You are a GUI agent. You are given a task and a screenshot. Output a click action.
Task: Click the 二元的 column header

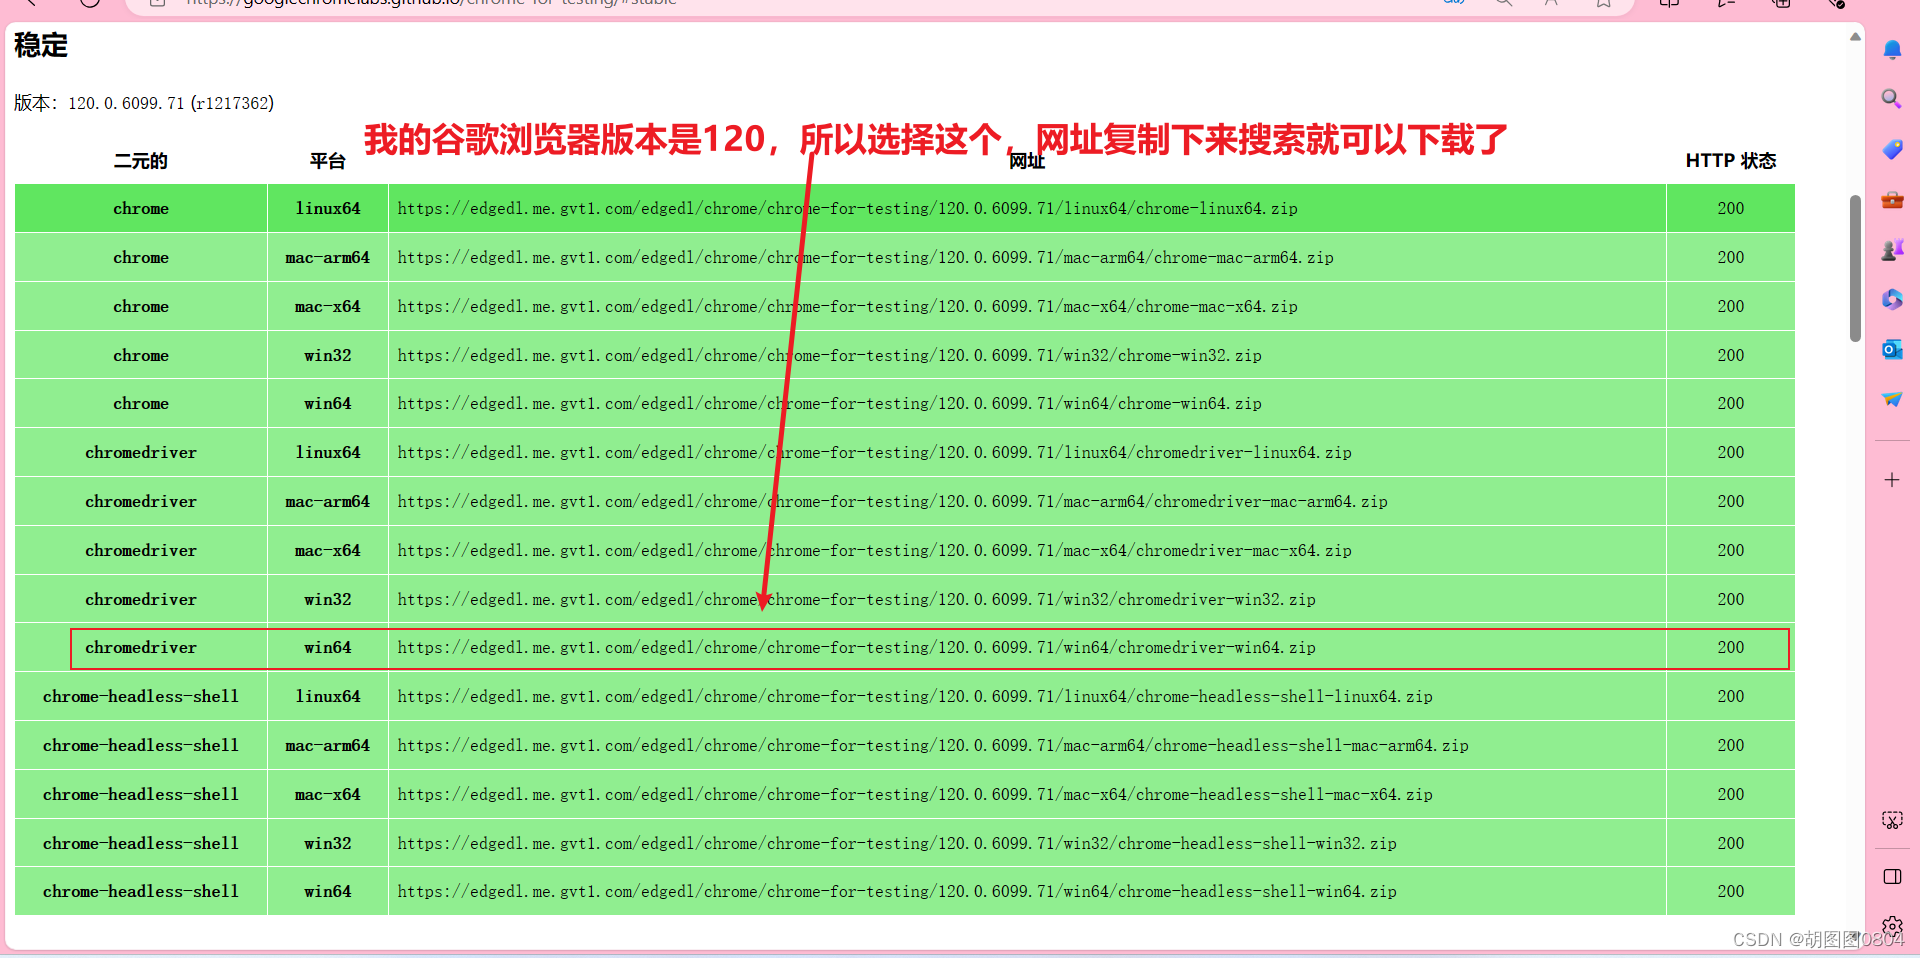141,161
